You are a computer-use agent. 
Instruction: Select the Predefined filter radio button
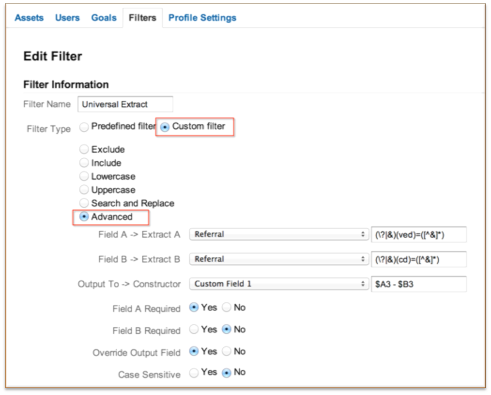(x=84, y=127)
